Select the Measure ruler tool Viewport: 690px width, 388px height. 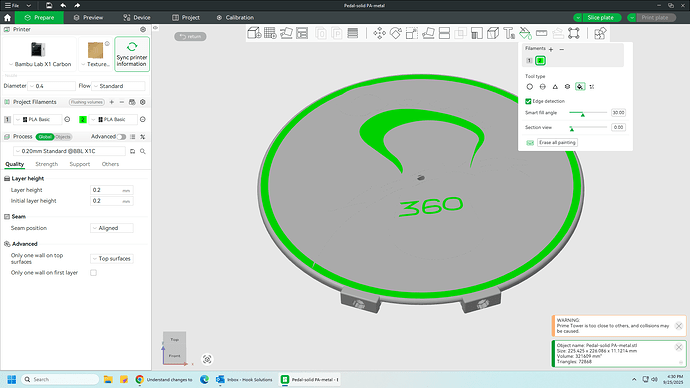click(542, 33)
